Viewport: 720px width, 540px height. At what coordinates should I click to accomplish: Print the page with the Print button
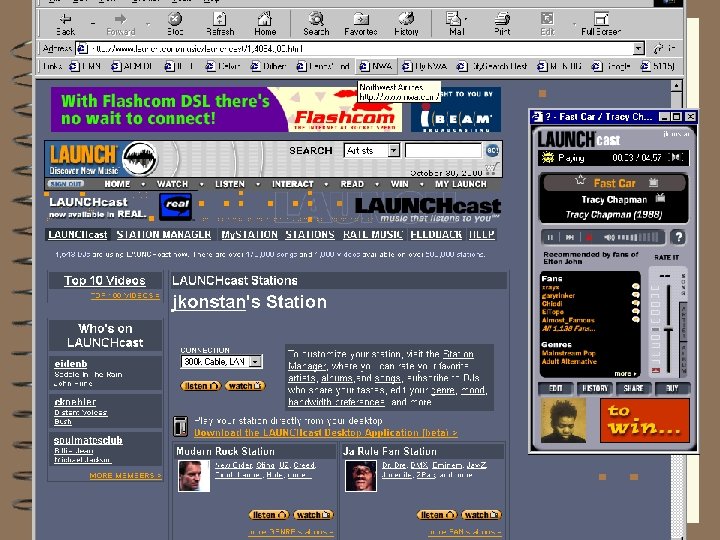502,24
